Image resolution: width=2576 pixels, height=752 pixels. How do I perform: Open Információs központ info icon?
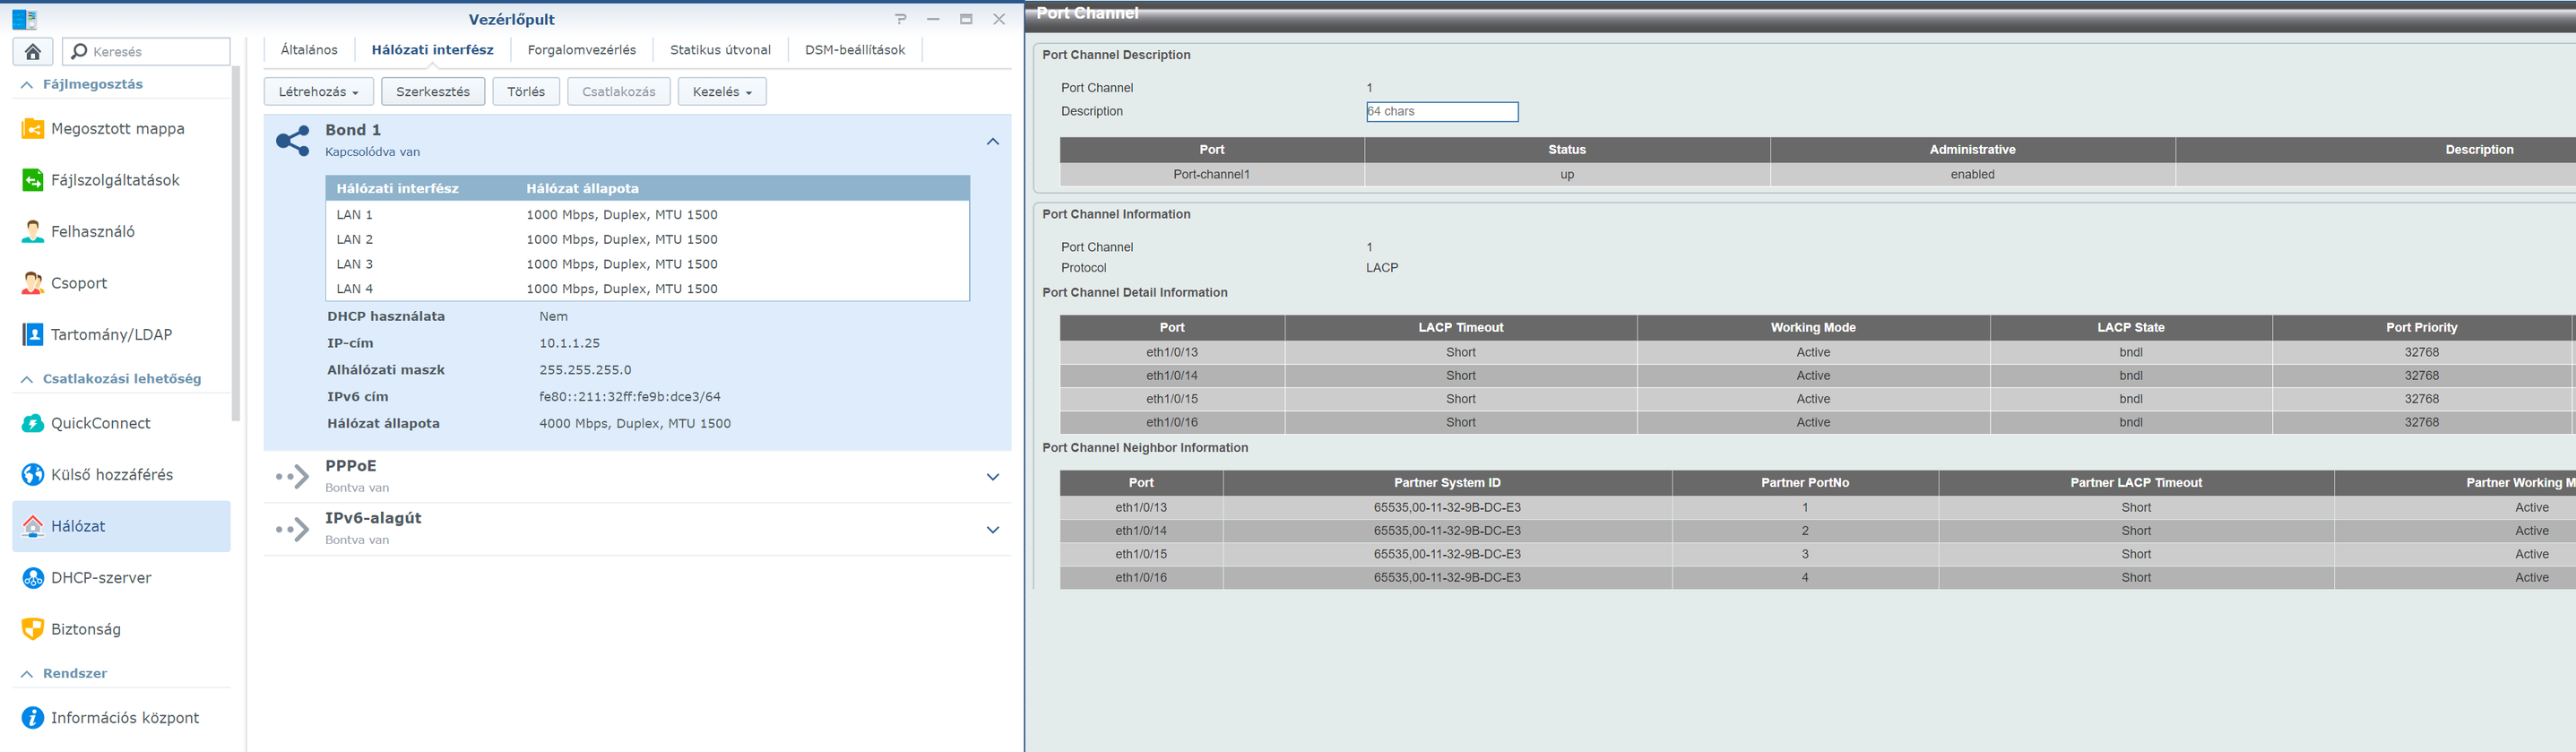coord(33,718)
